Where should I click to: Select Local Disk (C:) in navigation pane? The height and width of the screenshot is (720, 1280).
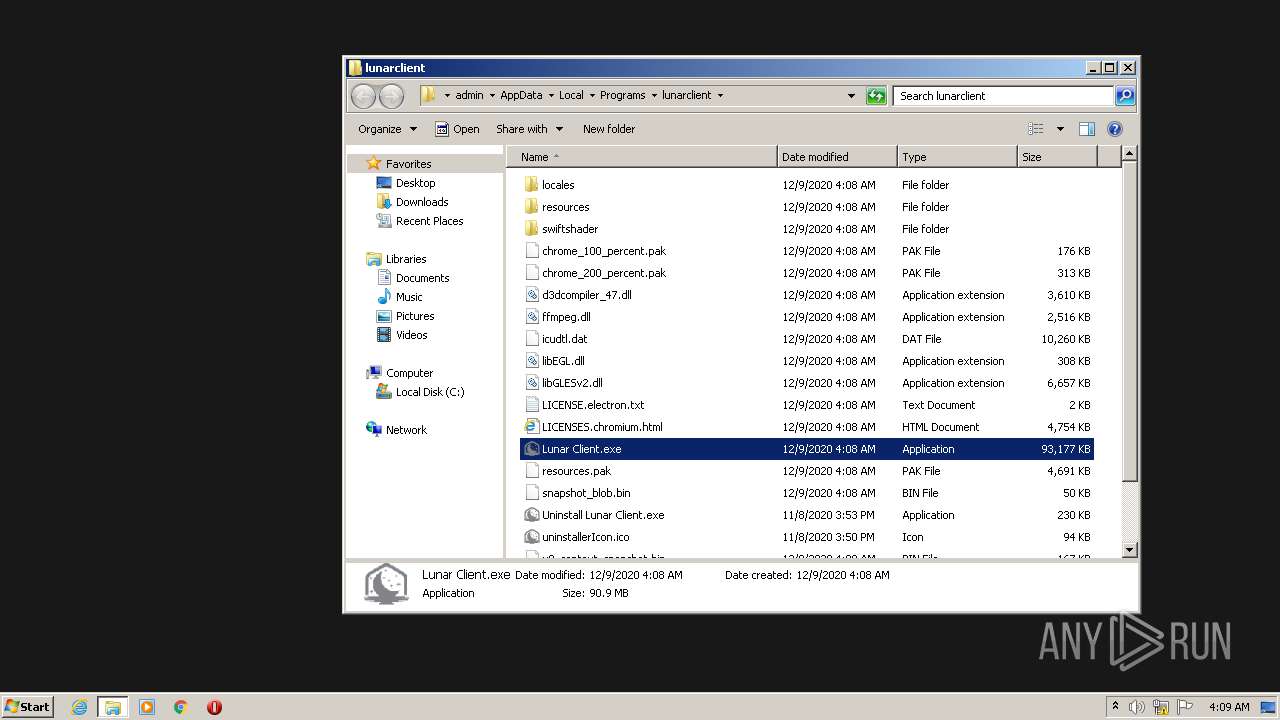(x=430, y=392)
